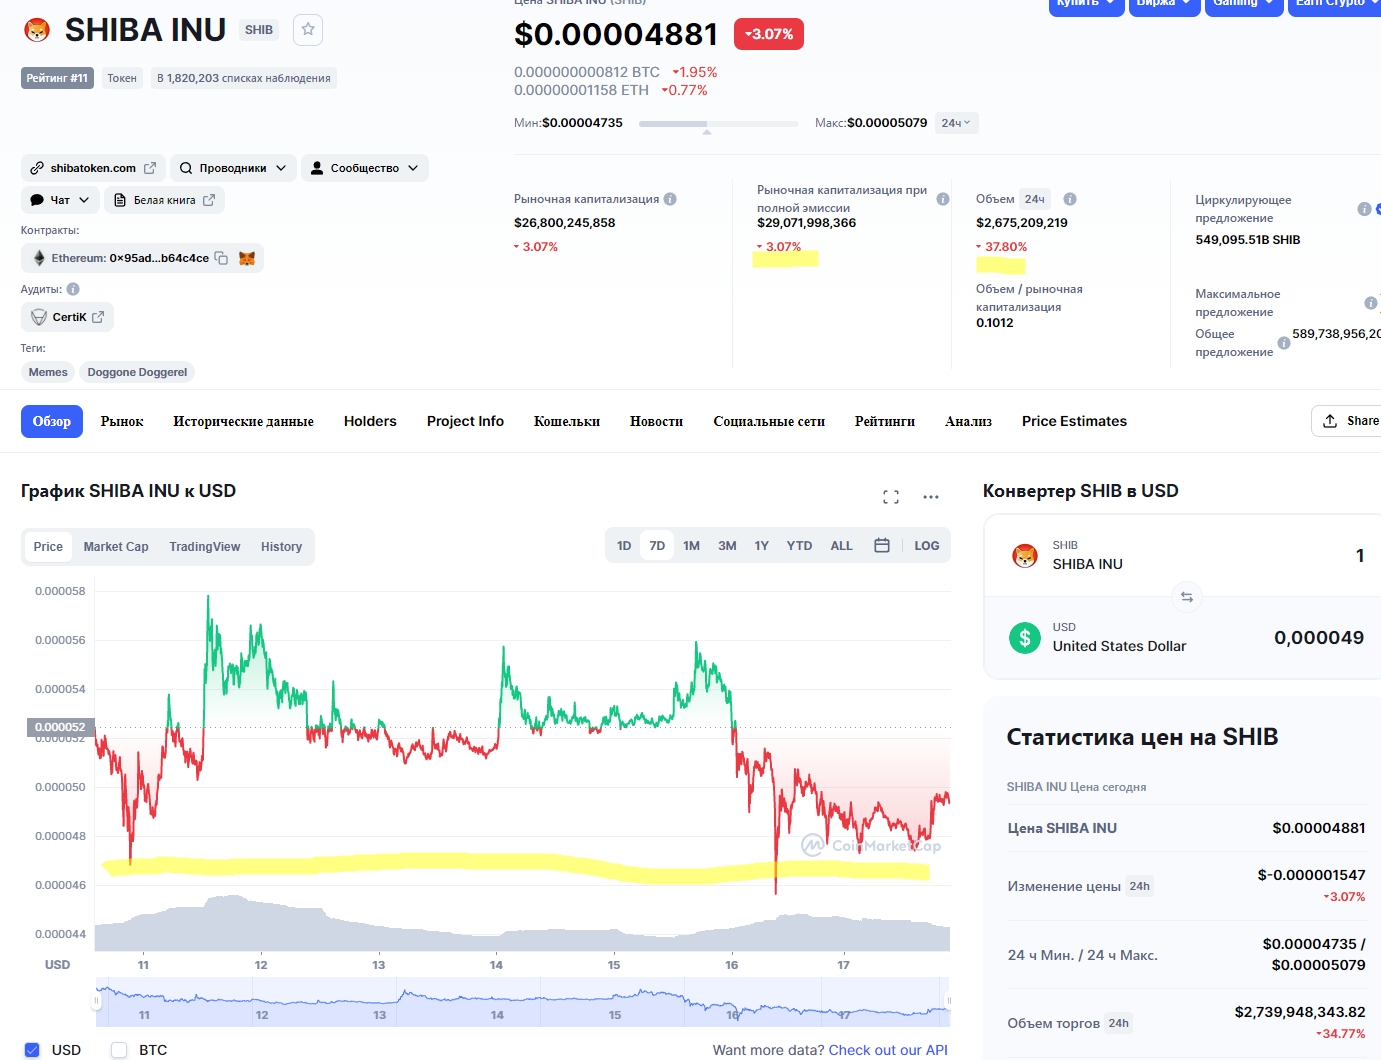Click the green USD dollar icon
1381x1060 pixels.
coord(1025,638)
